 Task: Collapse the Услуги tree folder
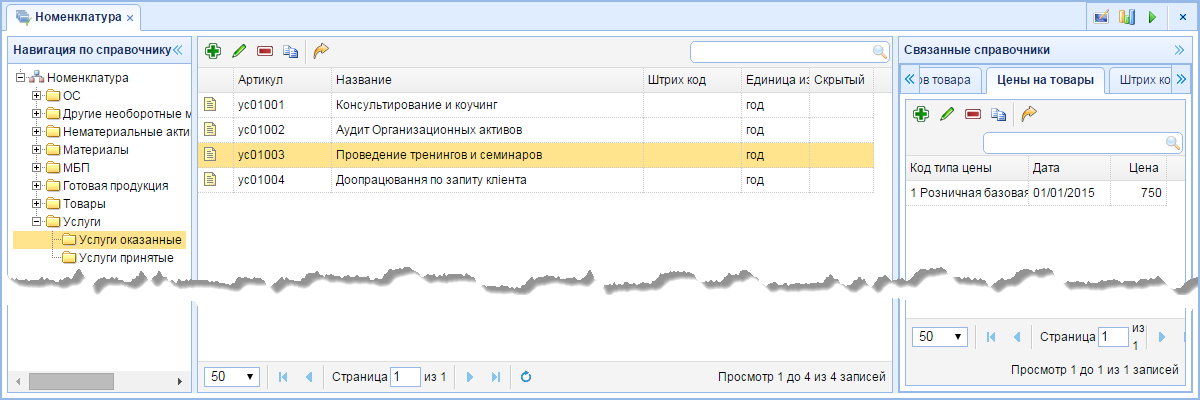(37, 222)
